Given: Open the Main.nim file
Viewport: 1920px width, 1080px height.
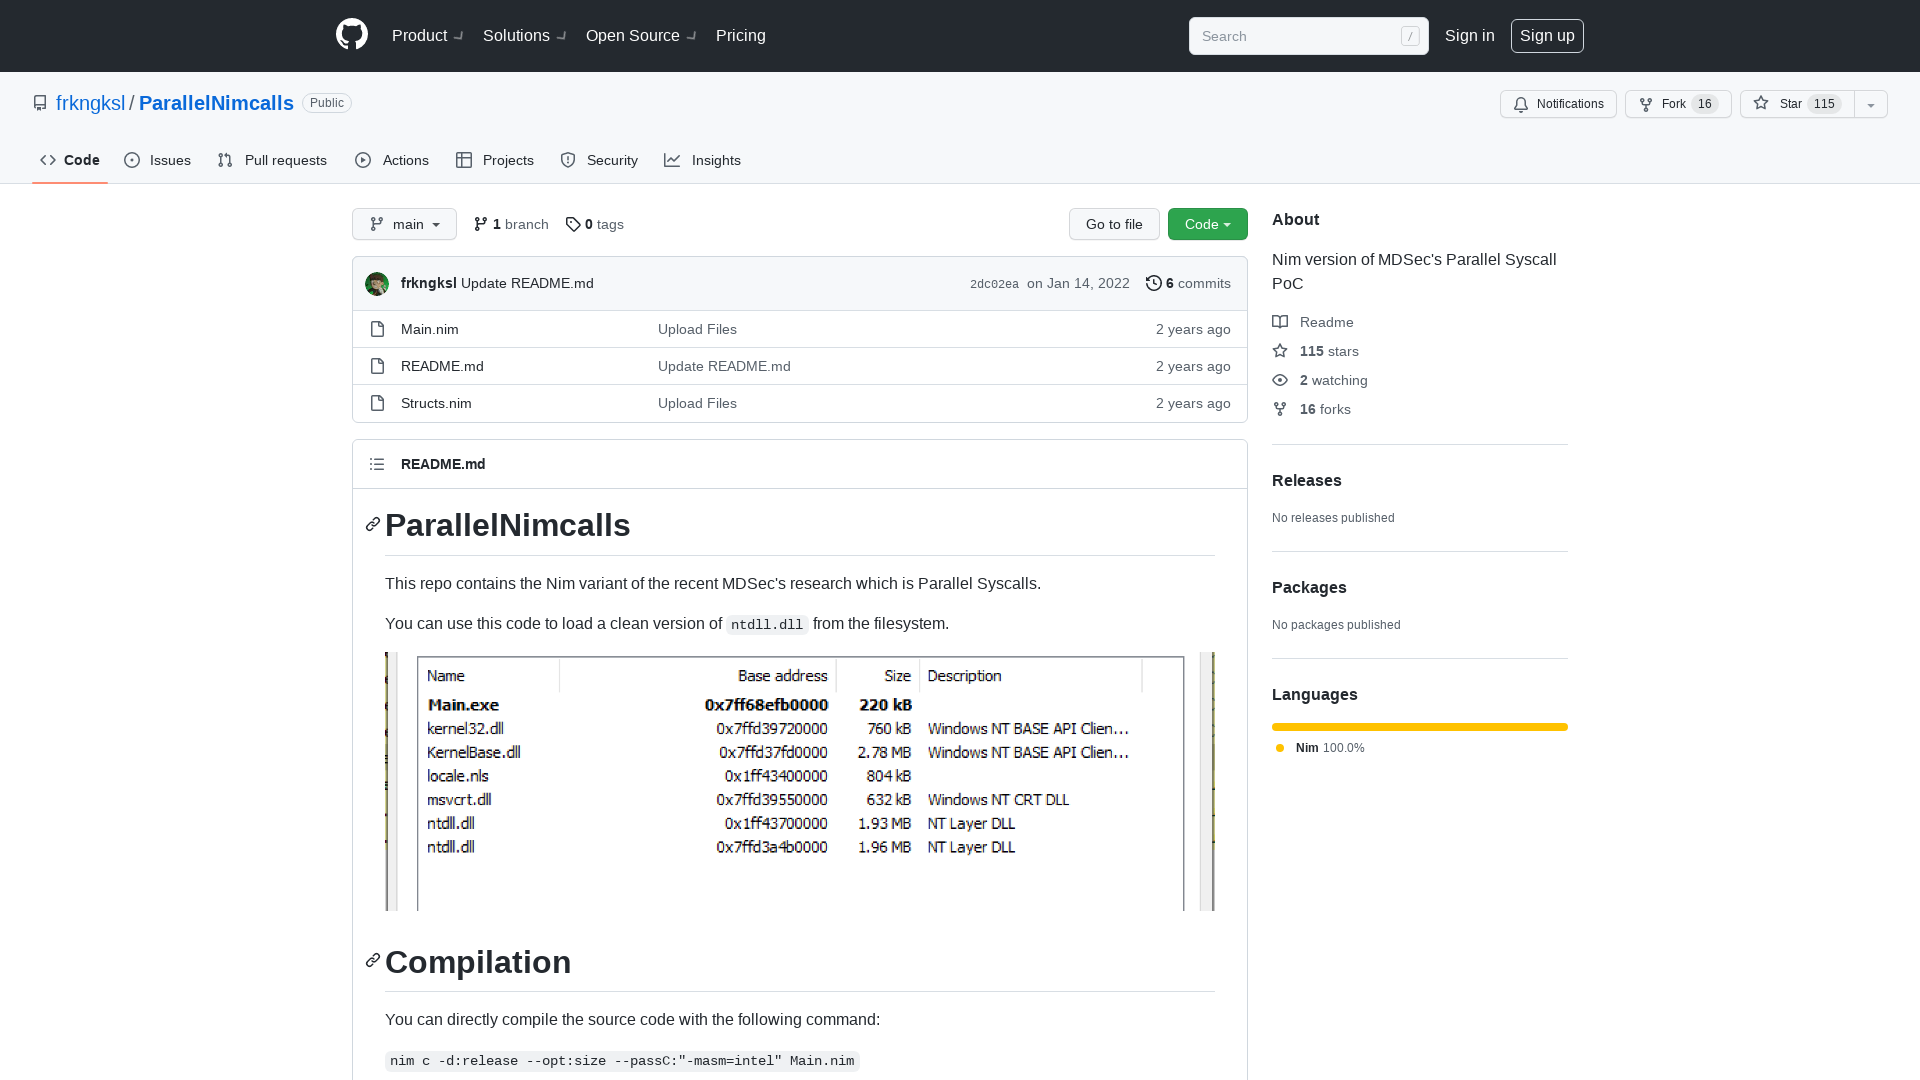Looking at the screenshot, I should 430,329.
